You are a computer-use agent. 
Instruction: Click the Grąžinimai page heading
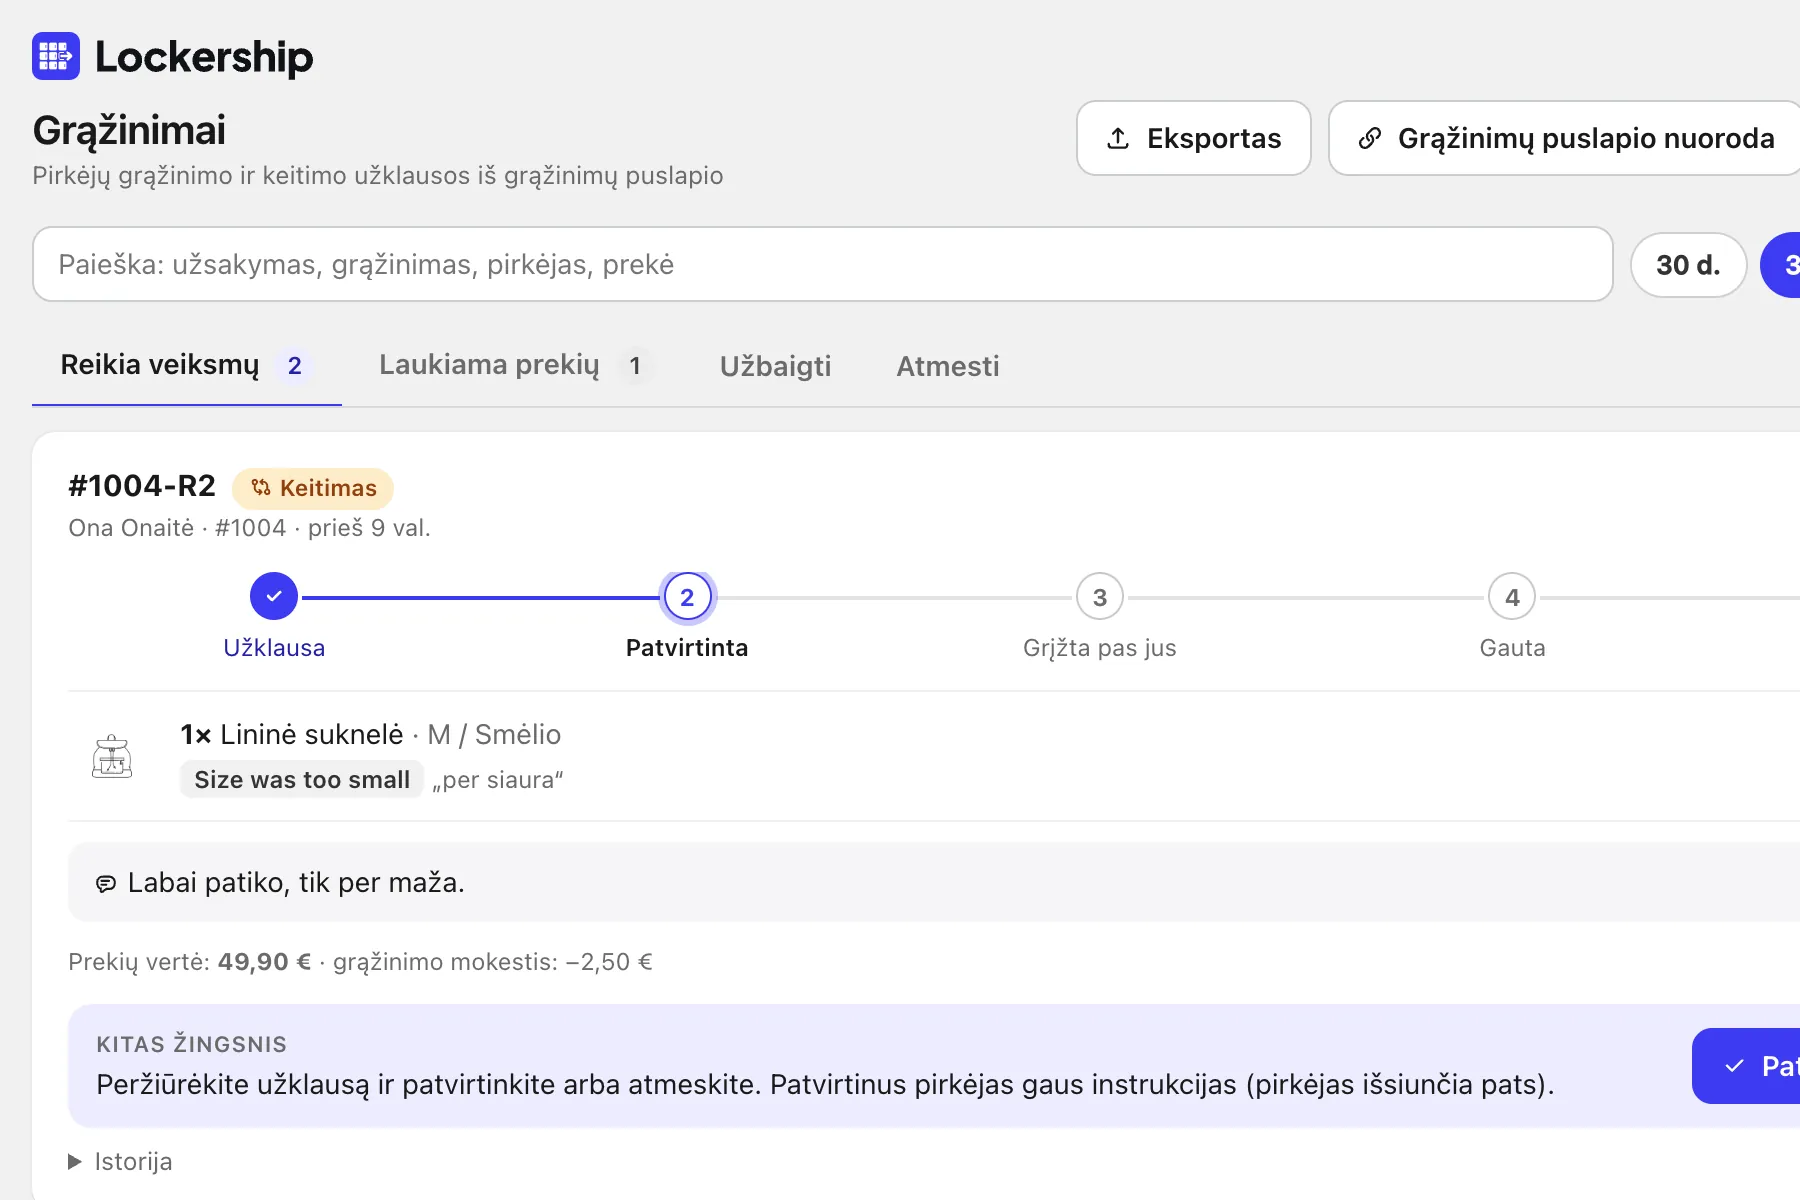pyautogui.click(x=129, y=130)
